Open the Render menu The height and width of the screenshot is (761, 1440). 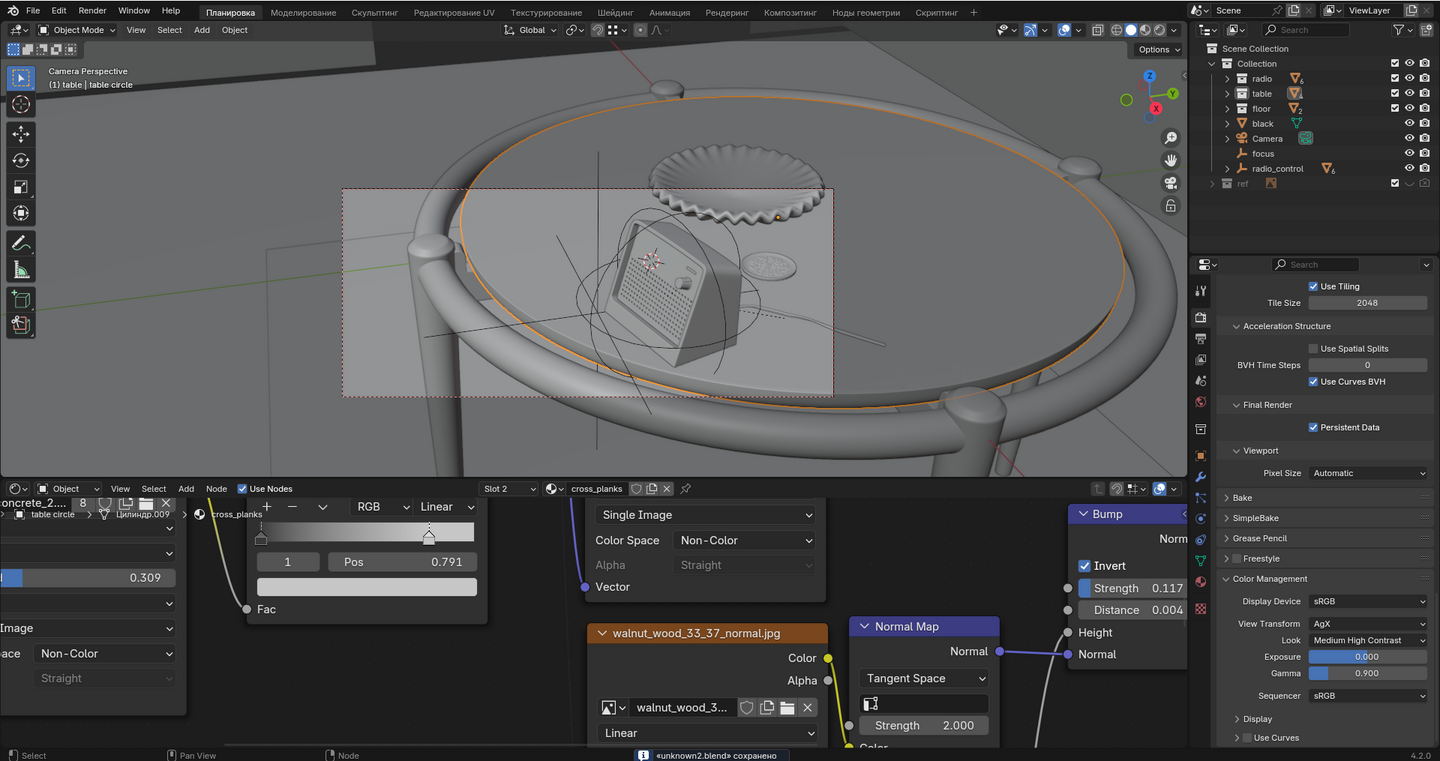pos(92,11)
